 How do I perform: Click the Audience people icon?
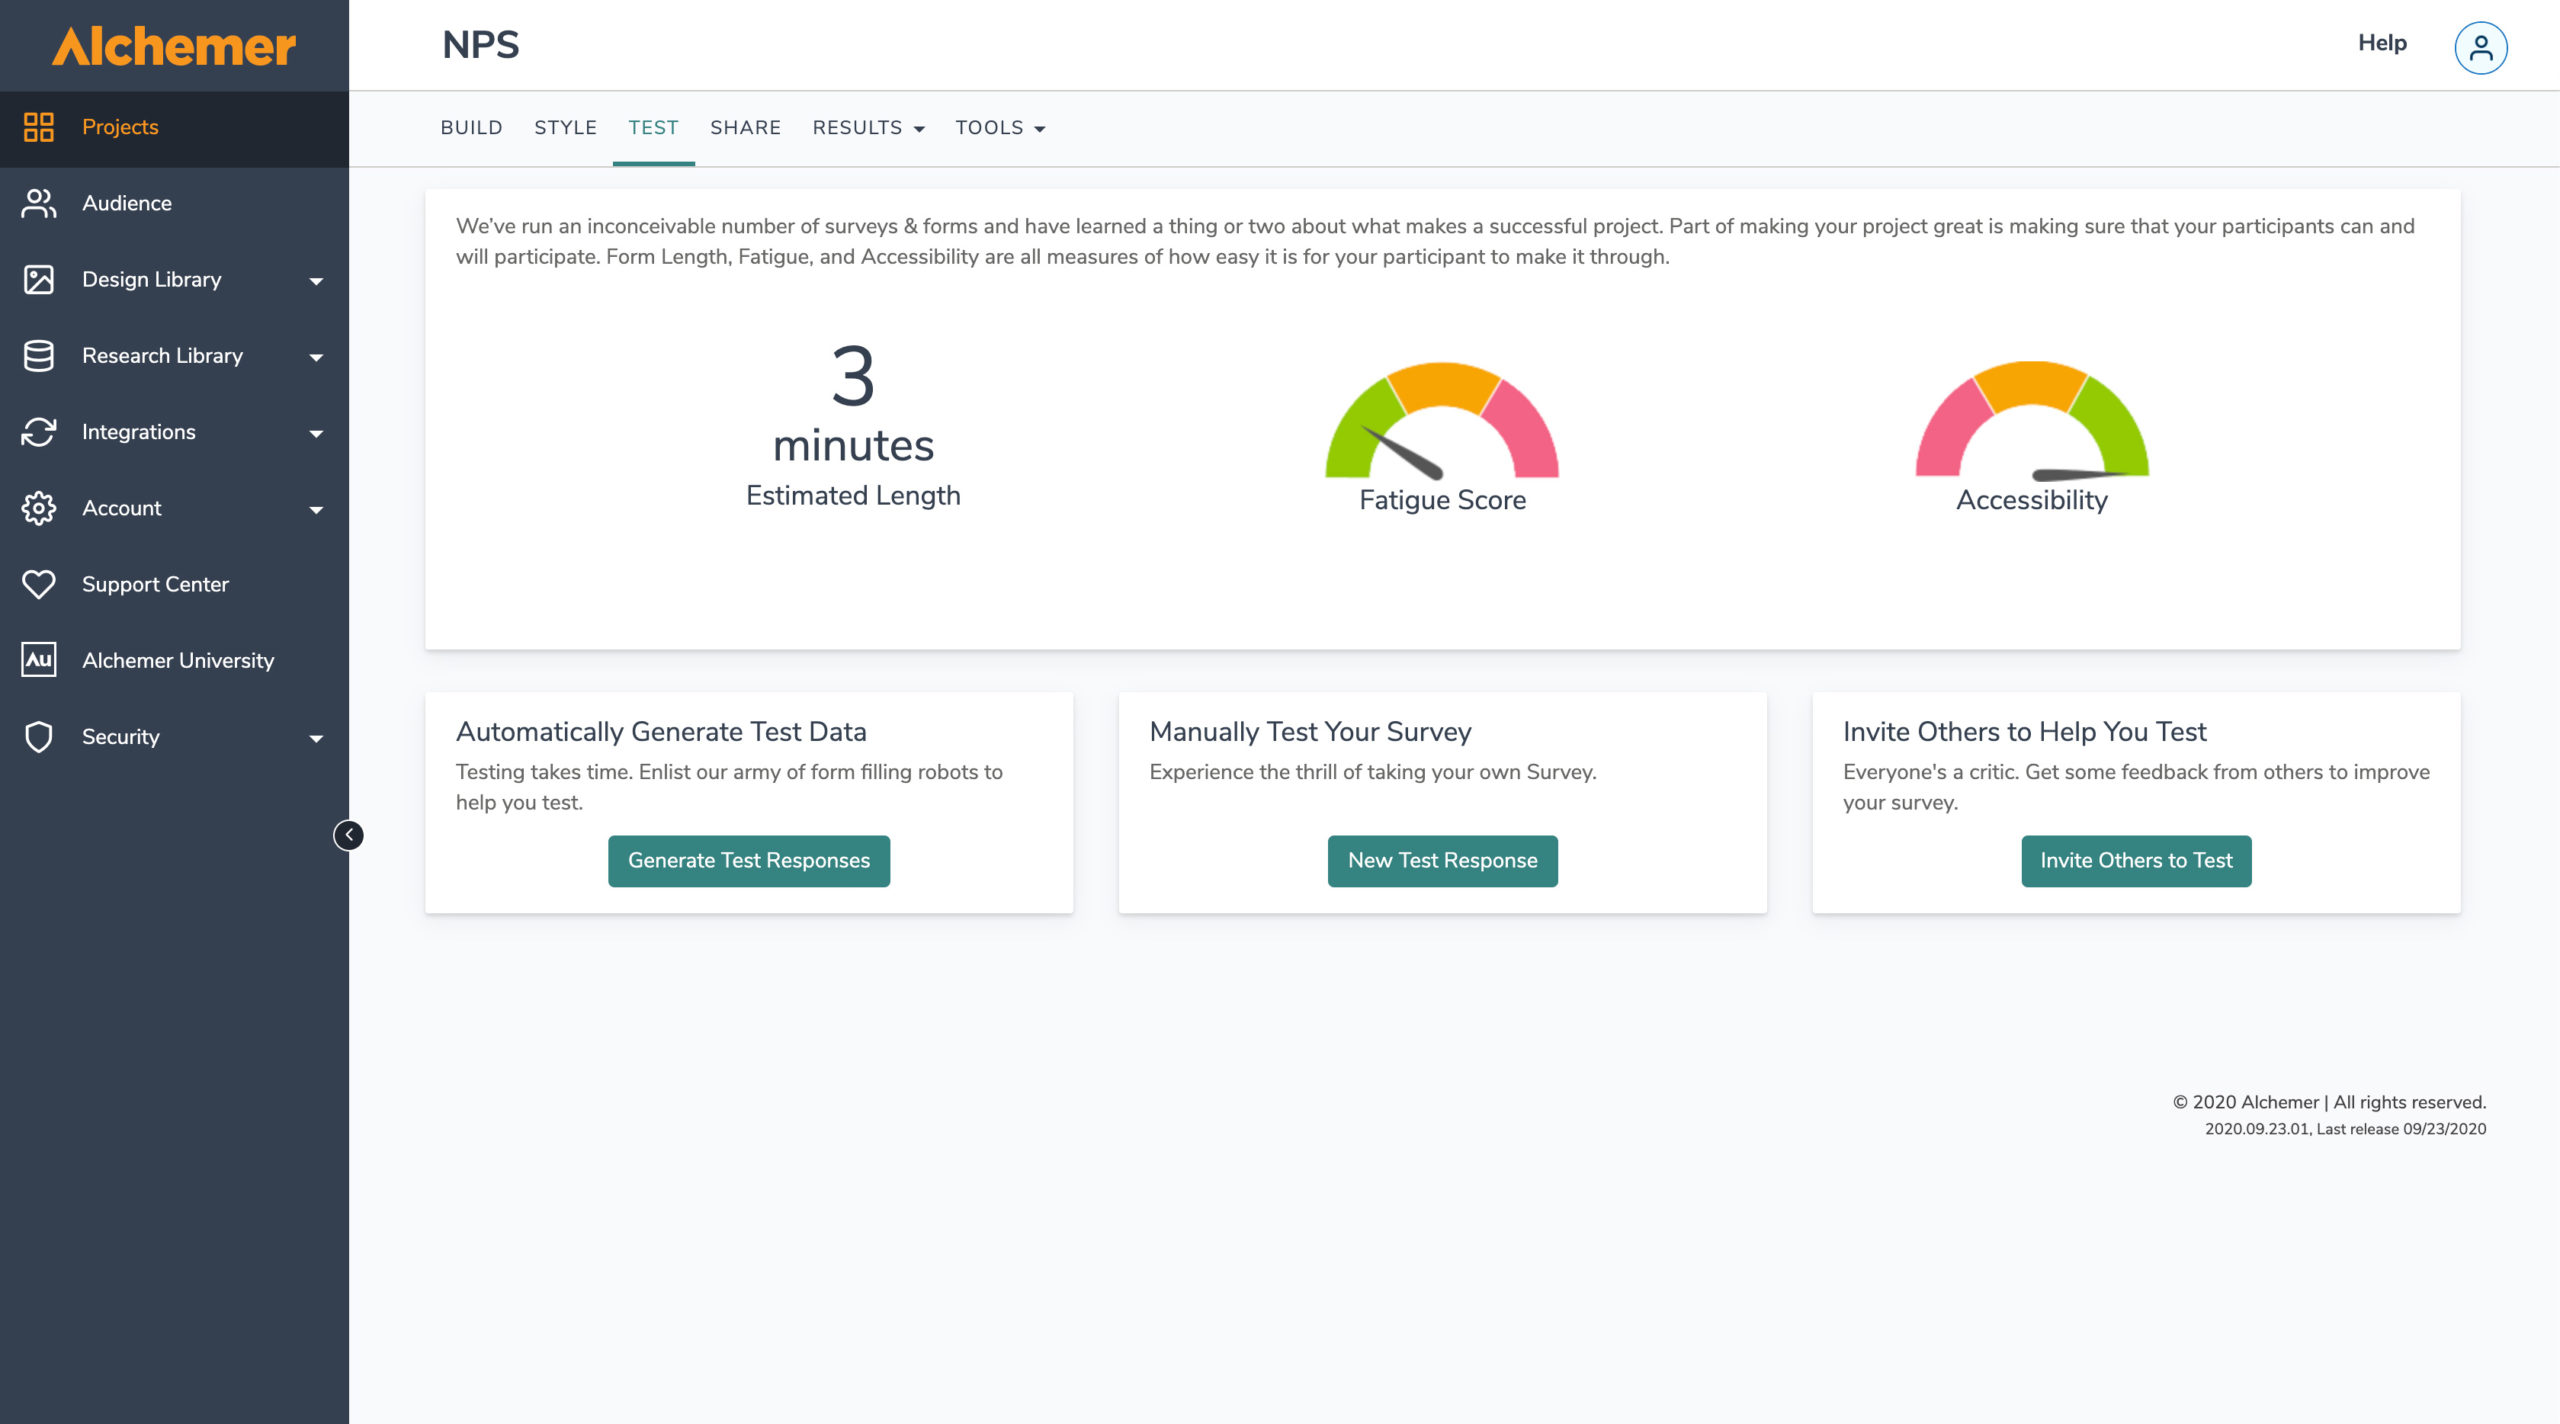(38, 203)
